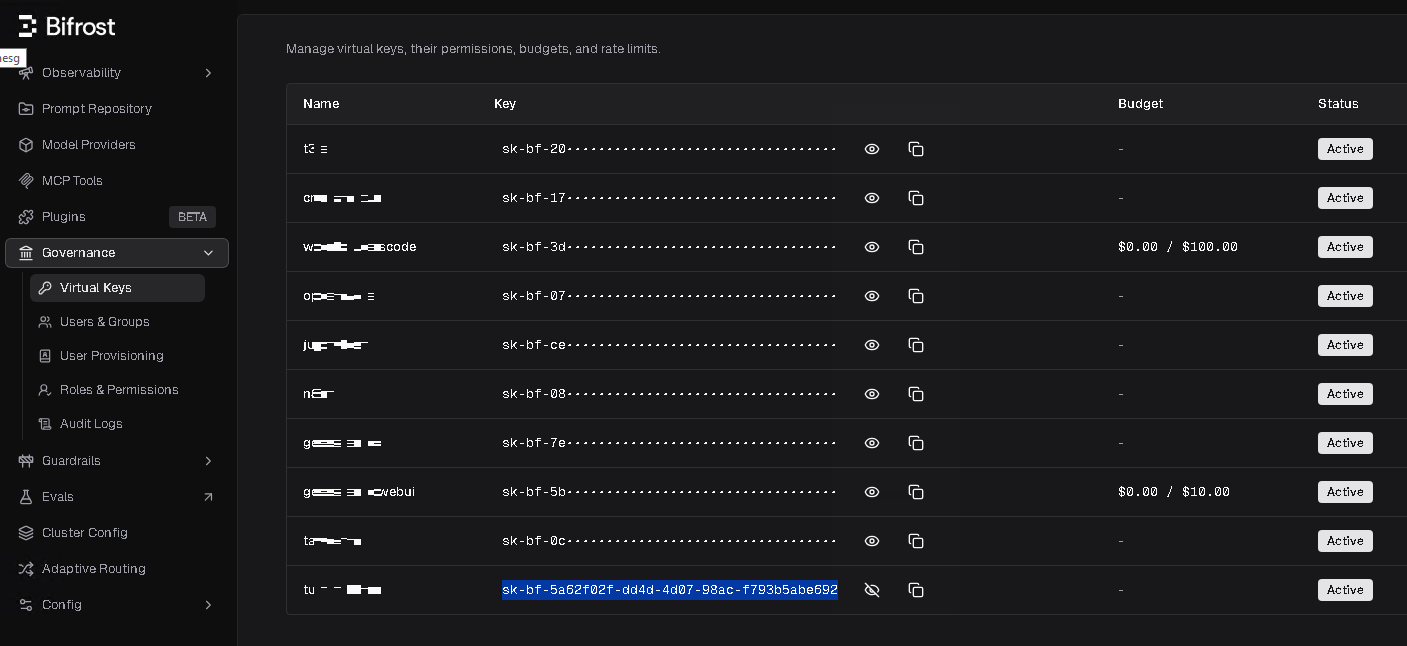This screenshot has height=646, width=1407.
Task: Go to Audit Logs
Action: [x=91, y=424]
